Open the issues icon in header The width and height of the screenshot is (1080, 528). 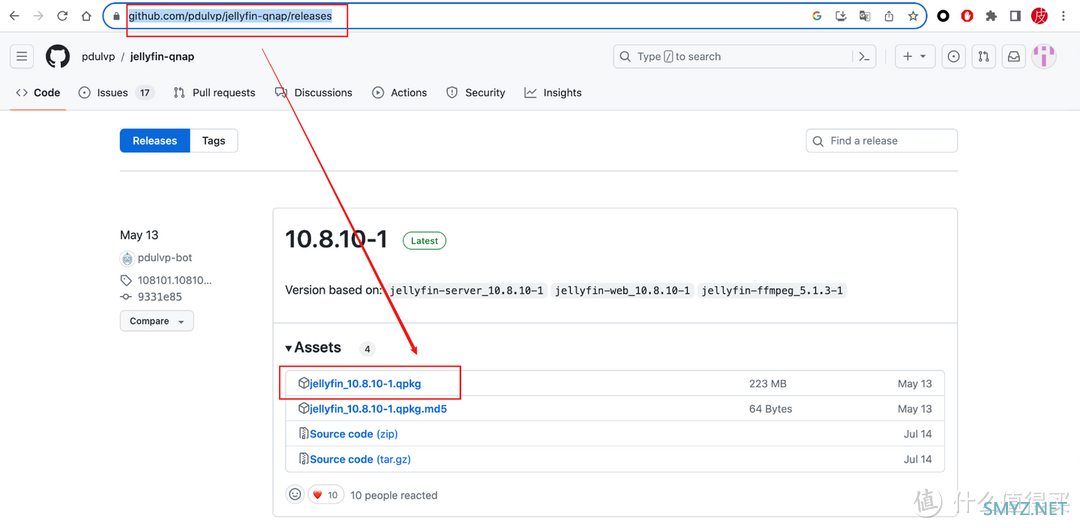click(953, 56)
